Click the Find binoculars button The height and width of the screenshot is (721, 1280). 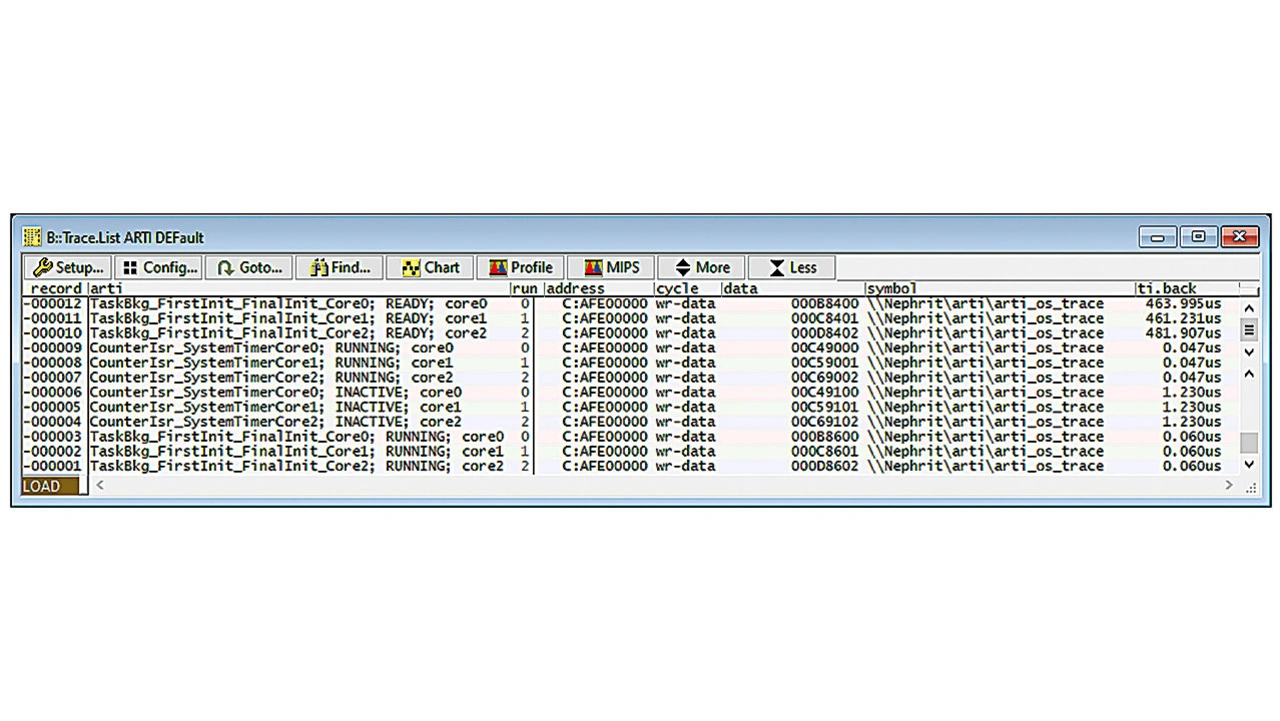(x=340, y=268)
